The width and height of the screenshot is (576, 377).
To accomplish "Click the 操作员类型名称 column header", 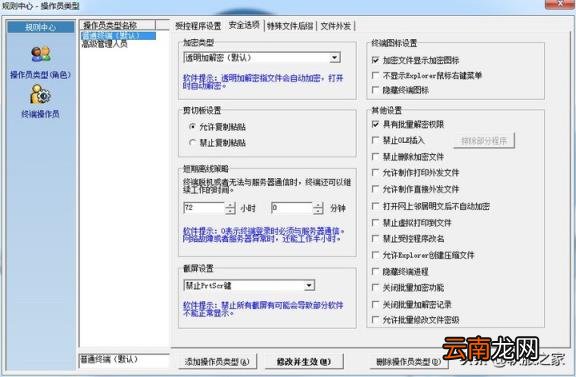I will (118, 25).
